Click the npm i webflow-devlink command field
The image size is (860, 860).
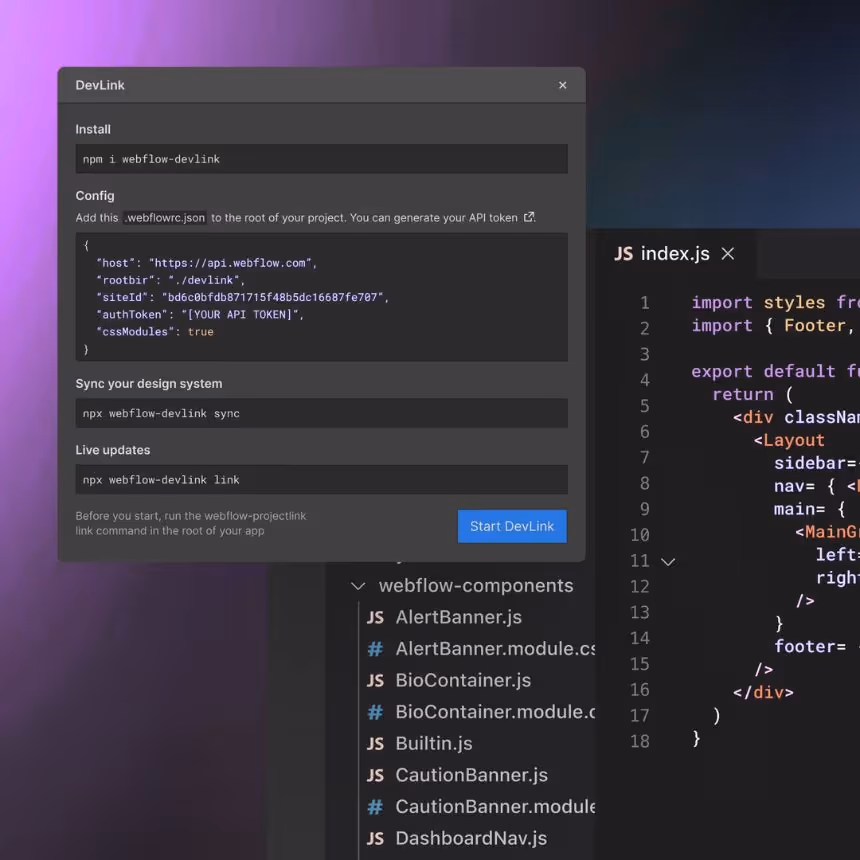(x=321, y=159)
